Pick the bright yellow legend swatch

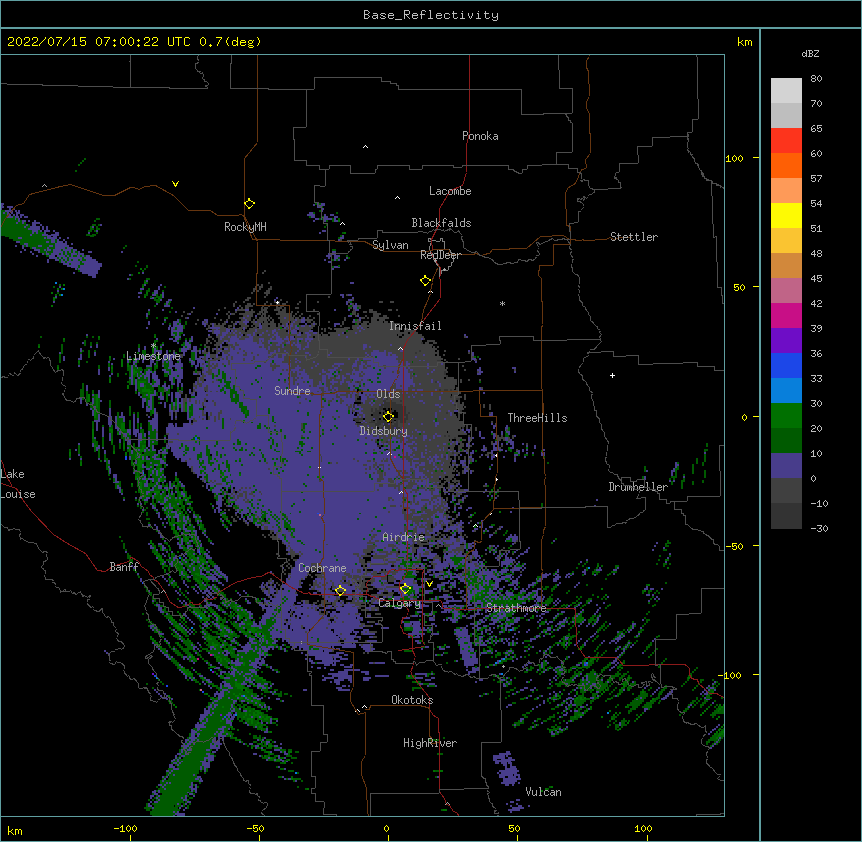tap(786, 215)
